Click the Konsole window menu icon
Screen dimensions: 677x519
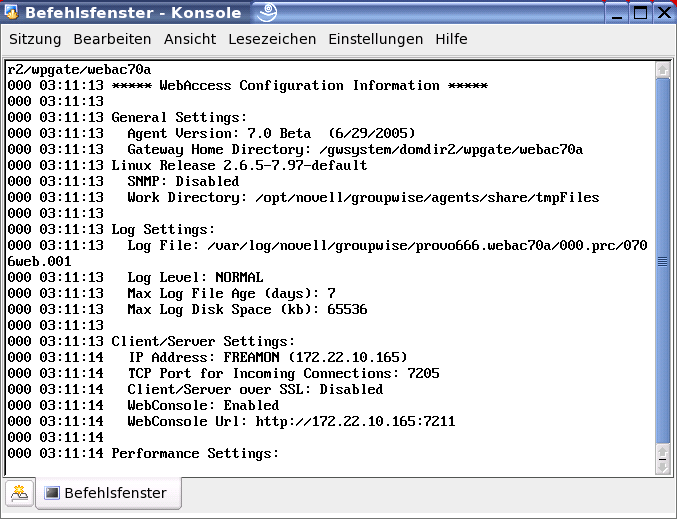(x=11, y=12)
